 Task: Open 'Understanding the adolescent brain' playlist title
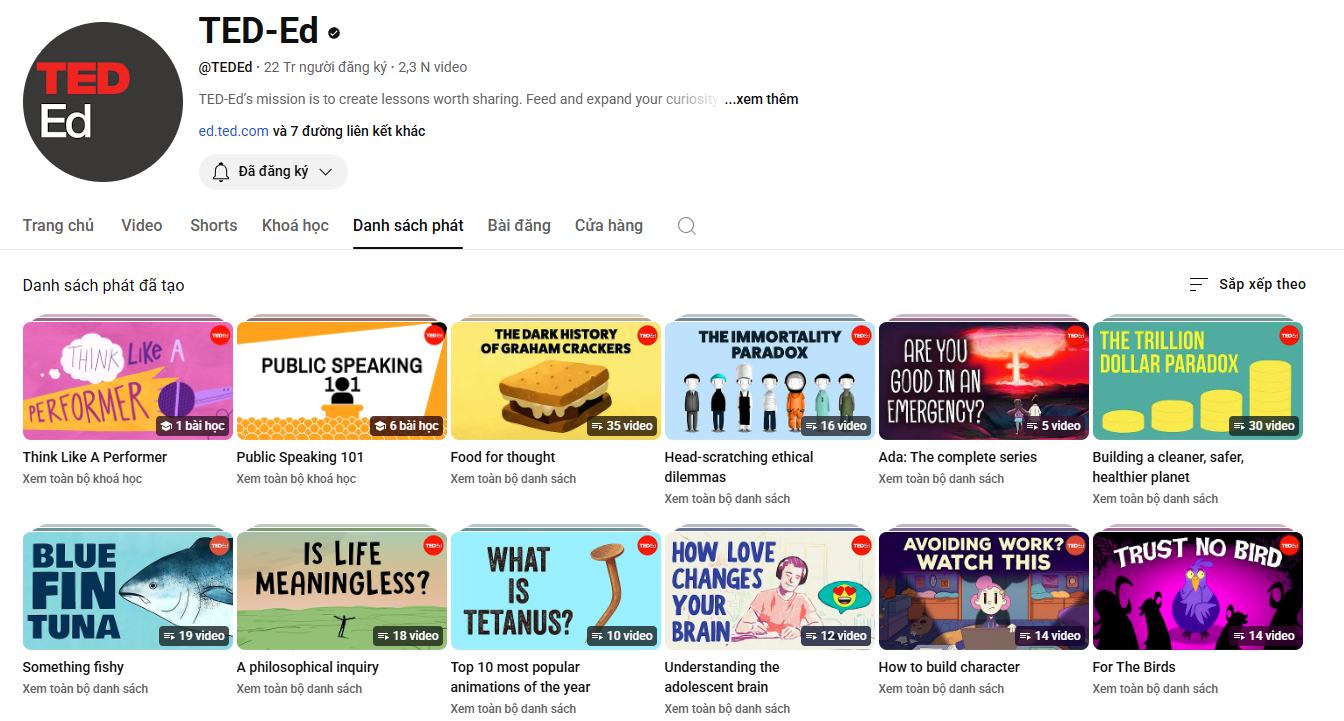(x=722, y=677)
